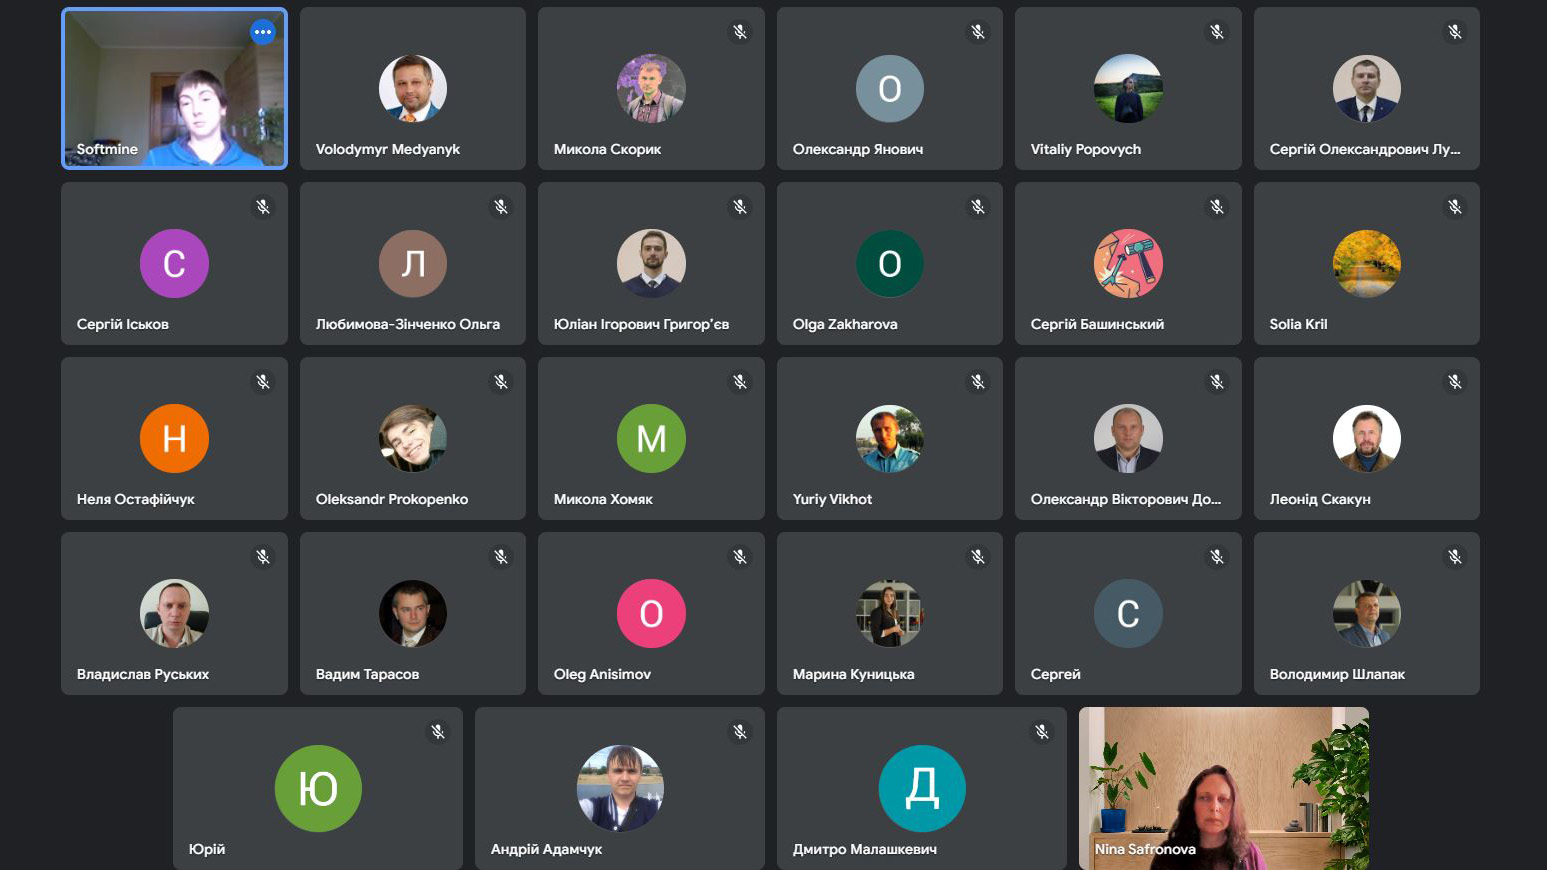The height and width of the screenshot is (870, 1547).
Task: Click muted mic icon on Сергій Іськов tile
Action: click(x=263, y=207)
